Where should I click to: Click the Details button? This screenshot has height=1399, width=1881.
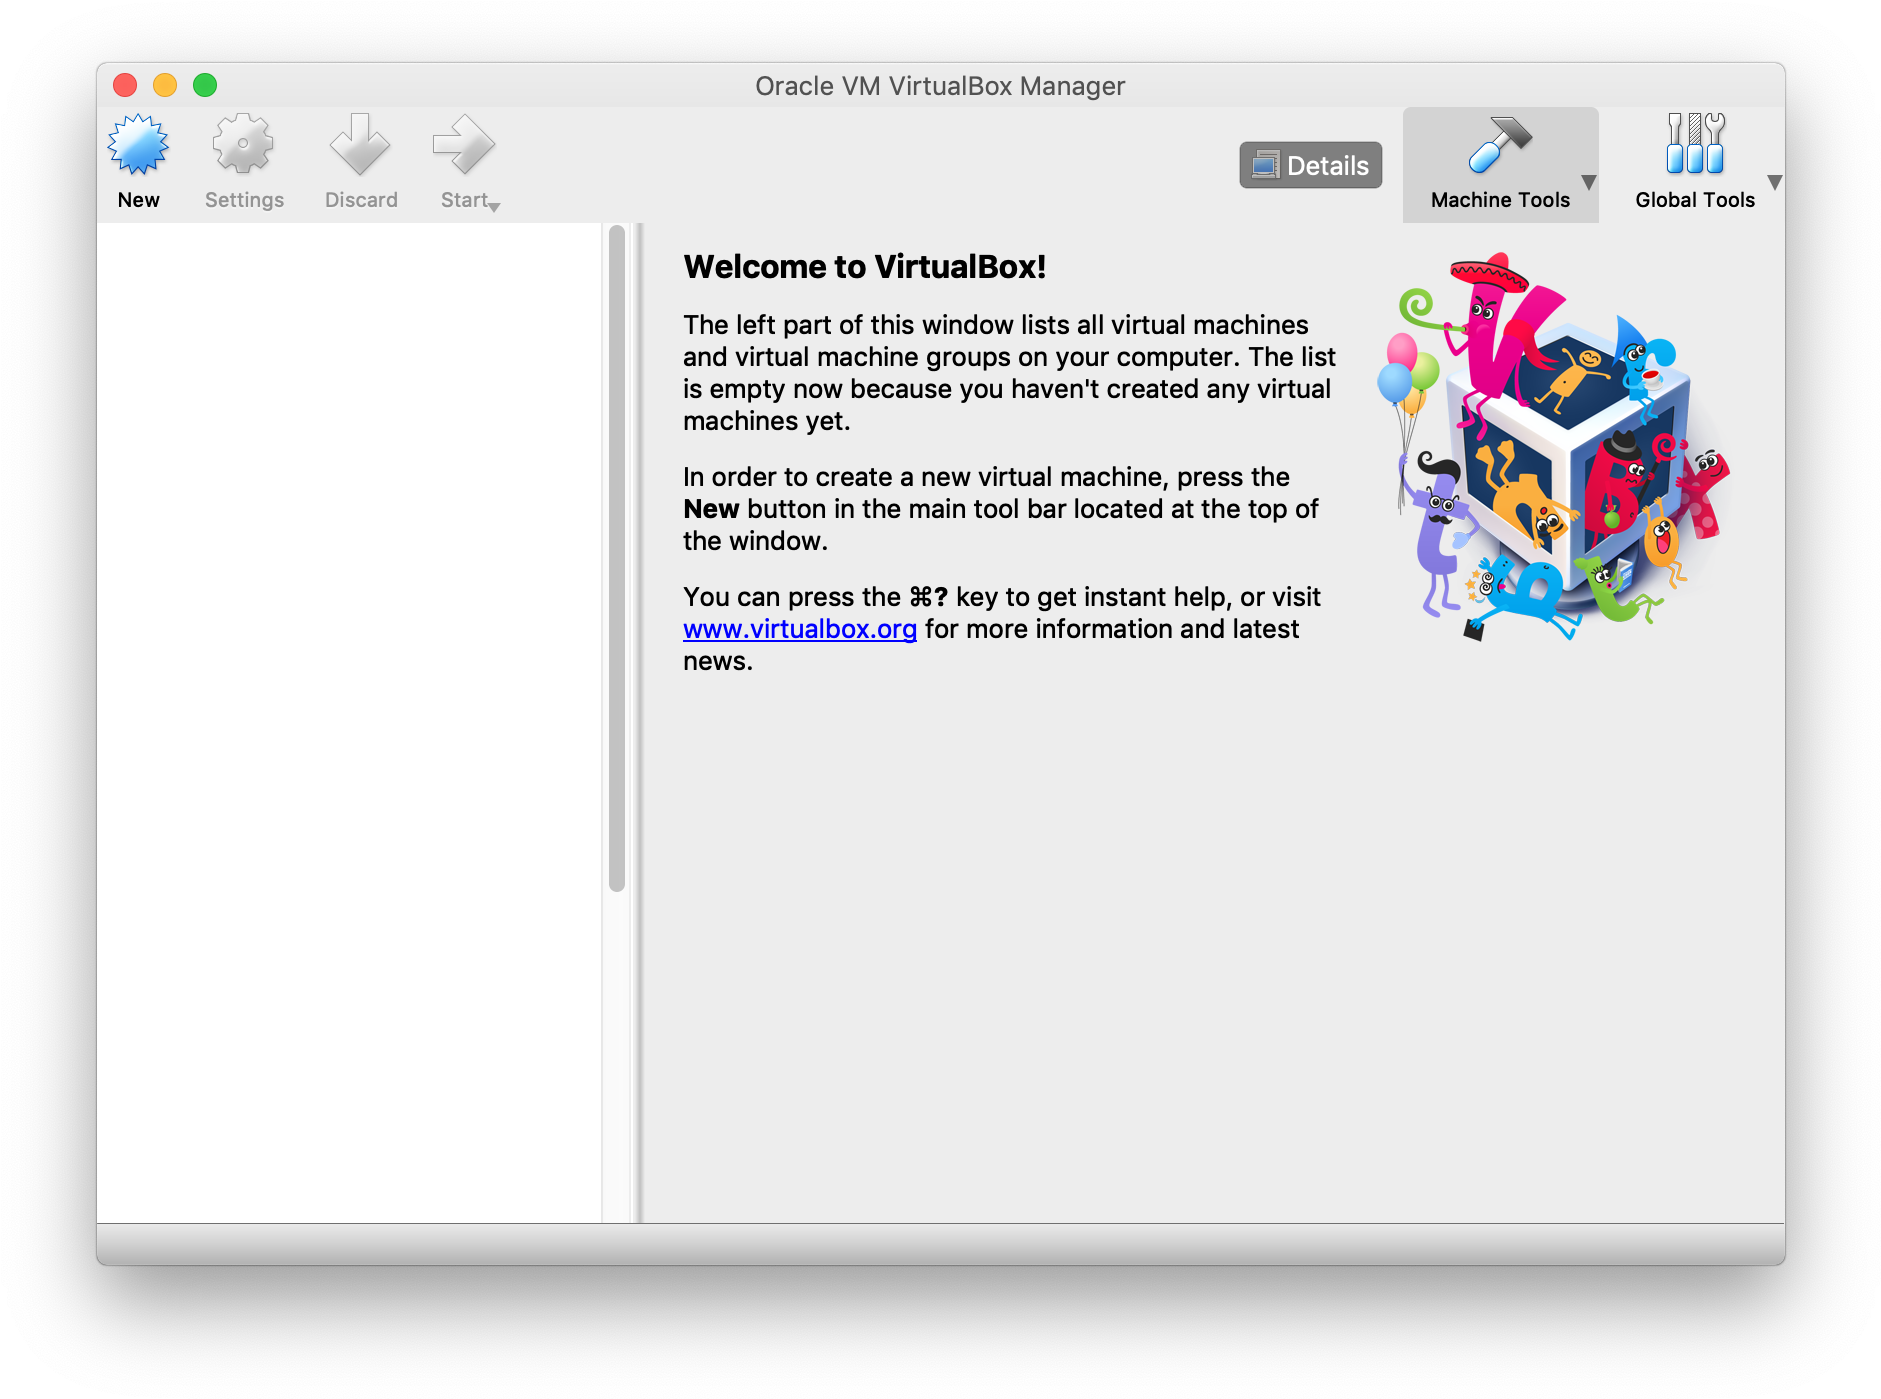pos(1310,165)
